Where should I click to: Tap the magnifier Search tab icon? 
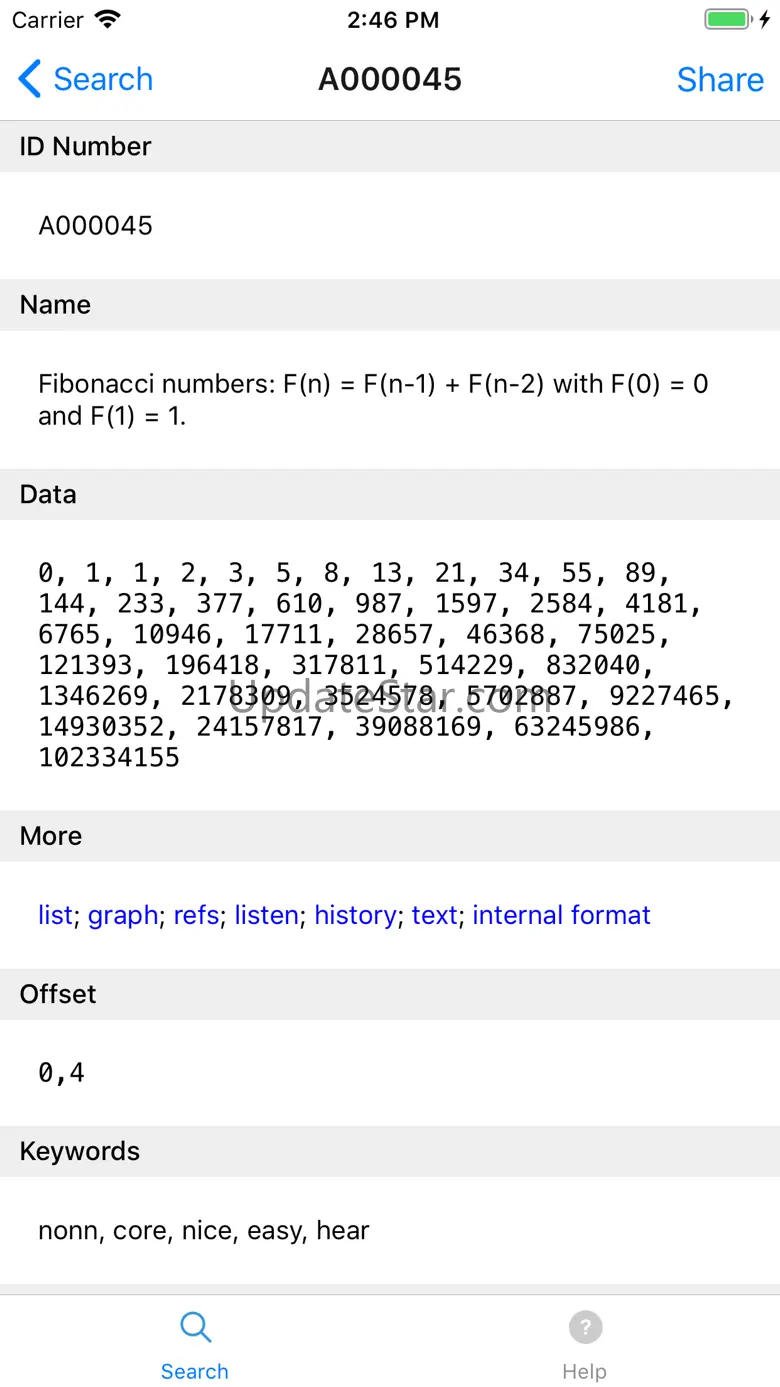click(x=195, y=1327)
